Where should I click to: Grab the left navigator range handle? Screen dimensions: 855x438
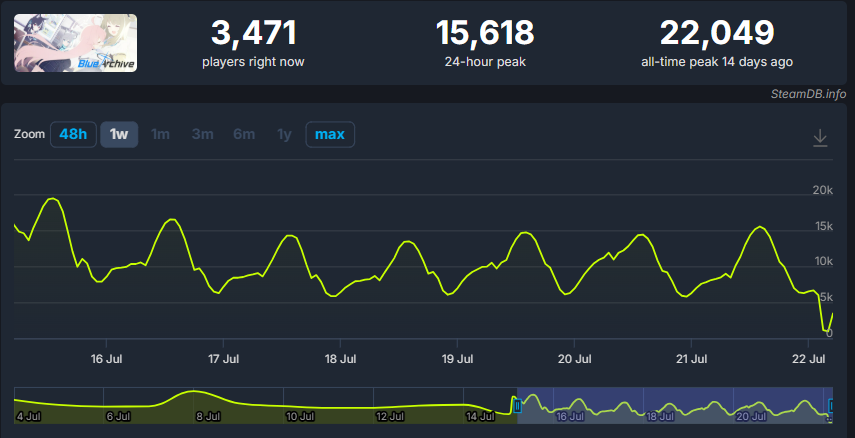[x=517, y=405]
